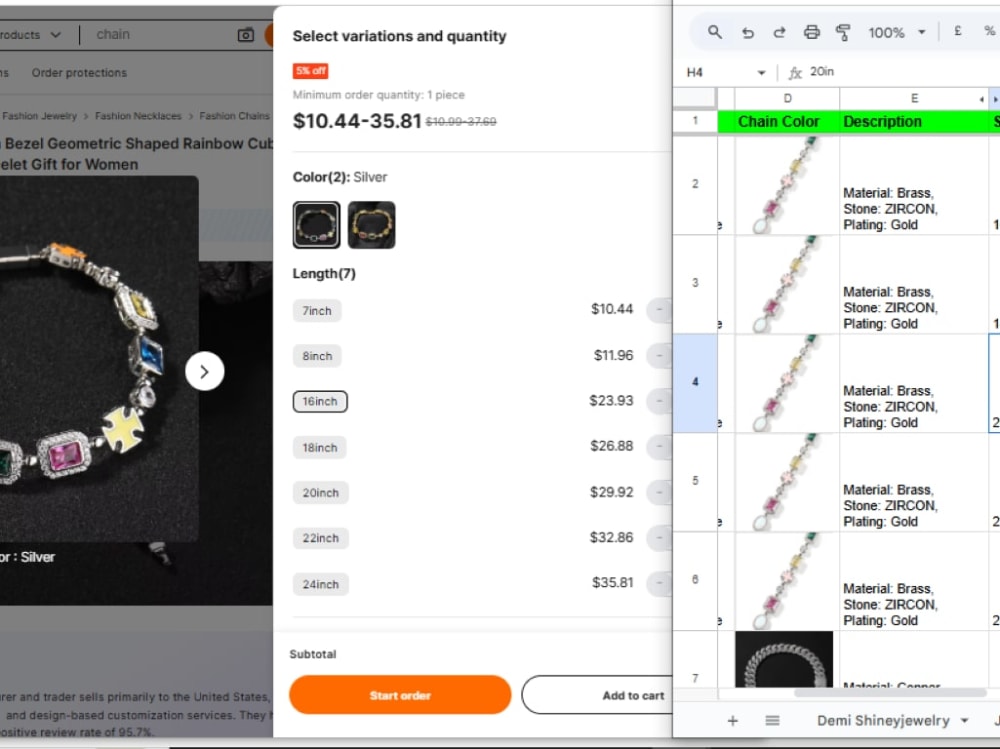Image resolution: width=1000 pixels, height=749 pixels.
Task: Select row 4 header in spreadsheet
Action: point(695,382)
